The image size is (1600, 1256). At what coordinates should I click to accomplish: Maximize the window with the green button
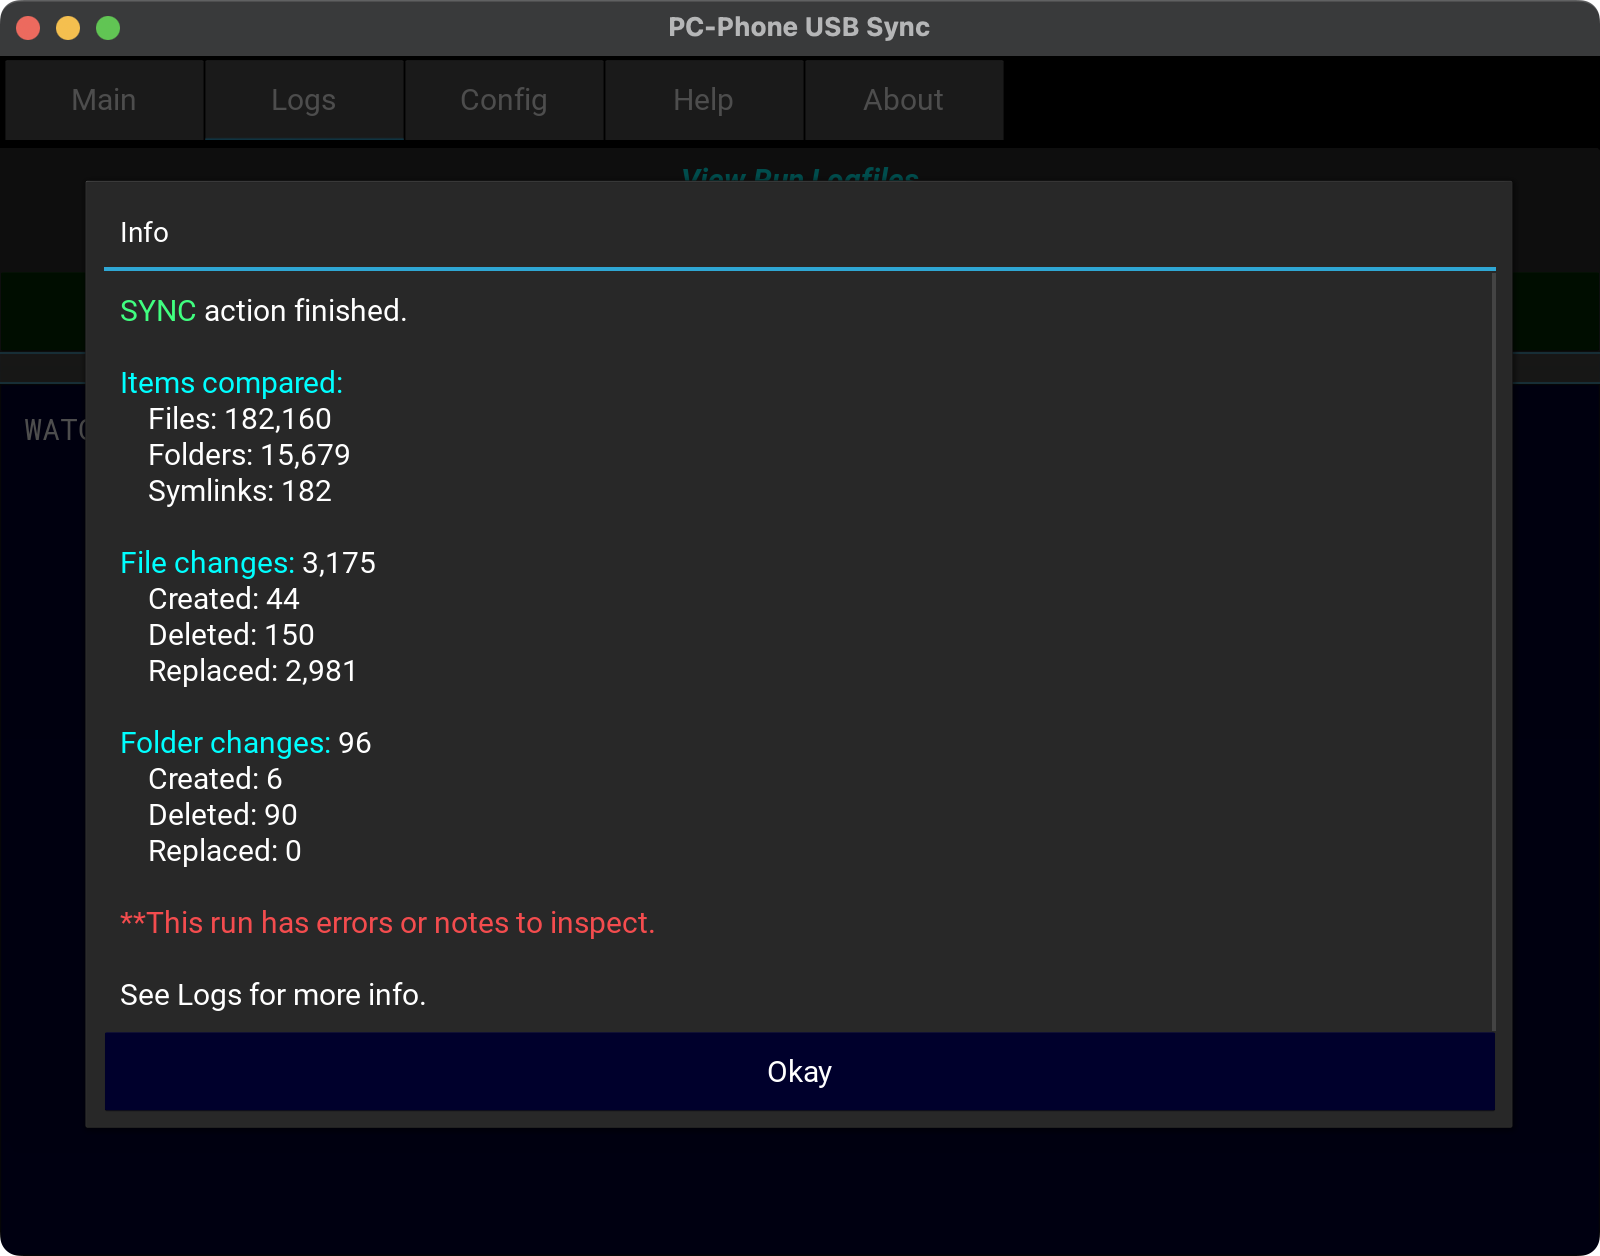click(108, 28)
